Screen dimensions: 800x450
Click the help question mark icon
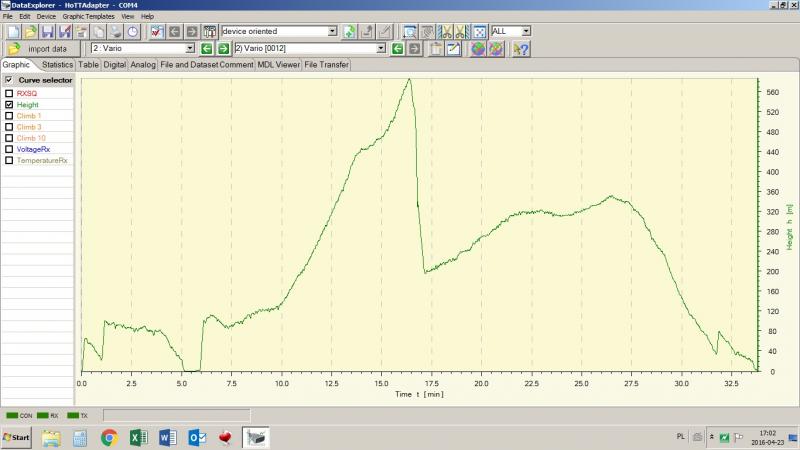tap(520, 48)
